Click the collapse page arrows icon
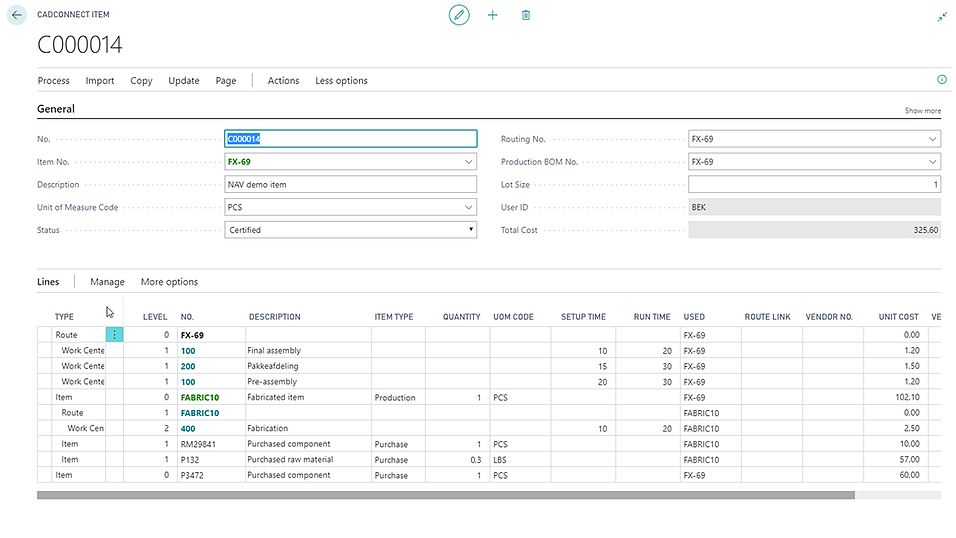The height and width of the screenshot is (538, 956). (x=941, y=17)
